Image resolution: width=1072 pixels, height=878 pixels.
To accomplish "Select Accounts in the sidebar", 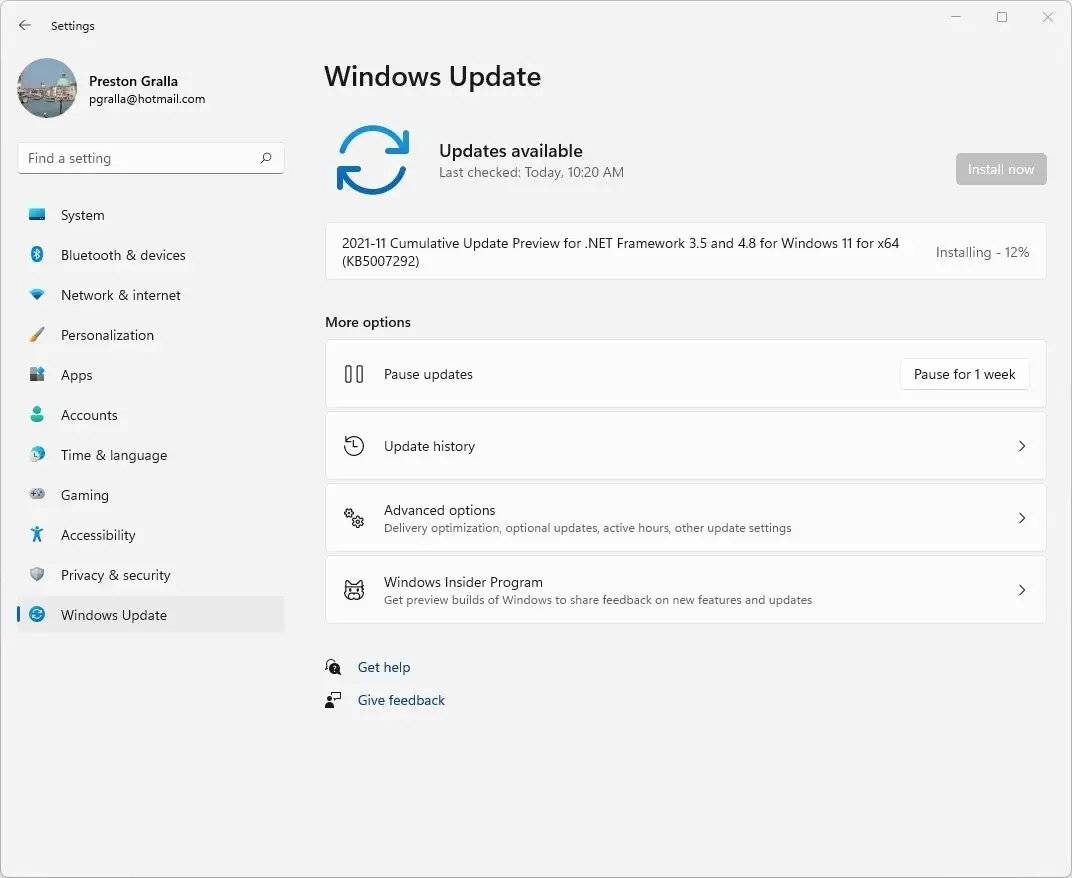I will [150, 414].
